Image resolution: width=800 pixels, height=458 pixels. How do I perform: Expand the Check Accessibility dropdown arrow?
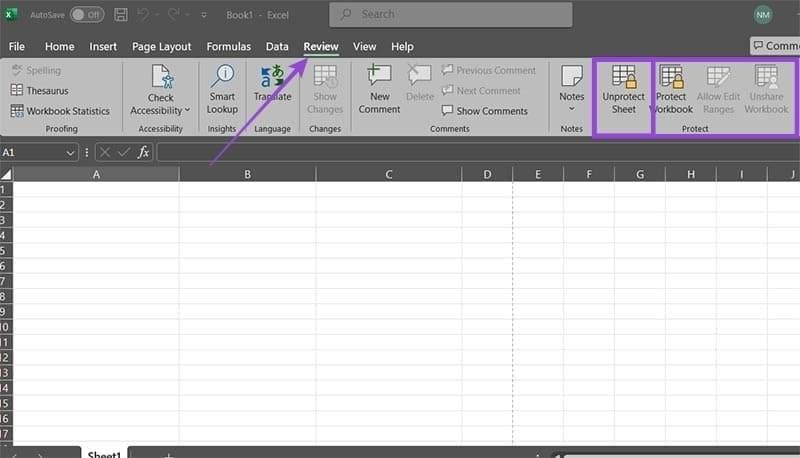click(187, 110)
